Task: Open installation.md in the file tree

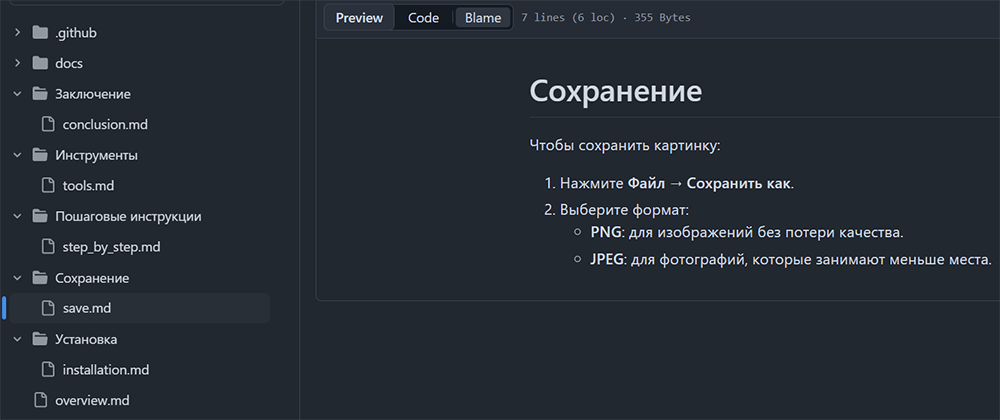Action: [x=106, y=370]
